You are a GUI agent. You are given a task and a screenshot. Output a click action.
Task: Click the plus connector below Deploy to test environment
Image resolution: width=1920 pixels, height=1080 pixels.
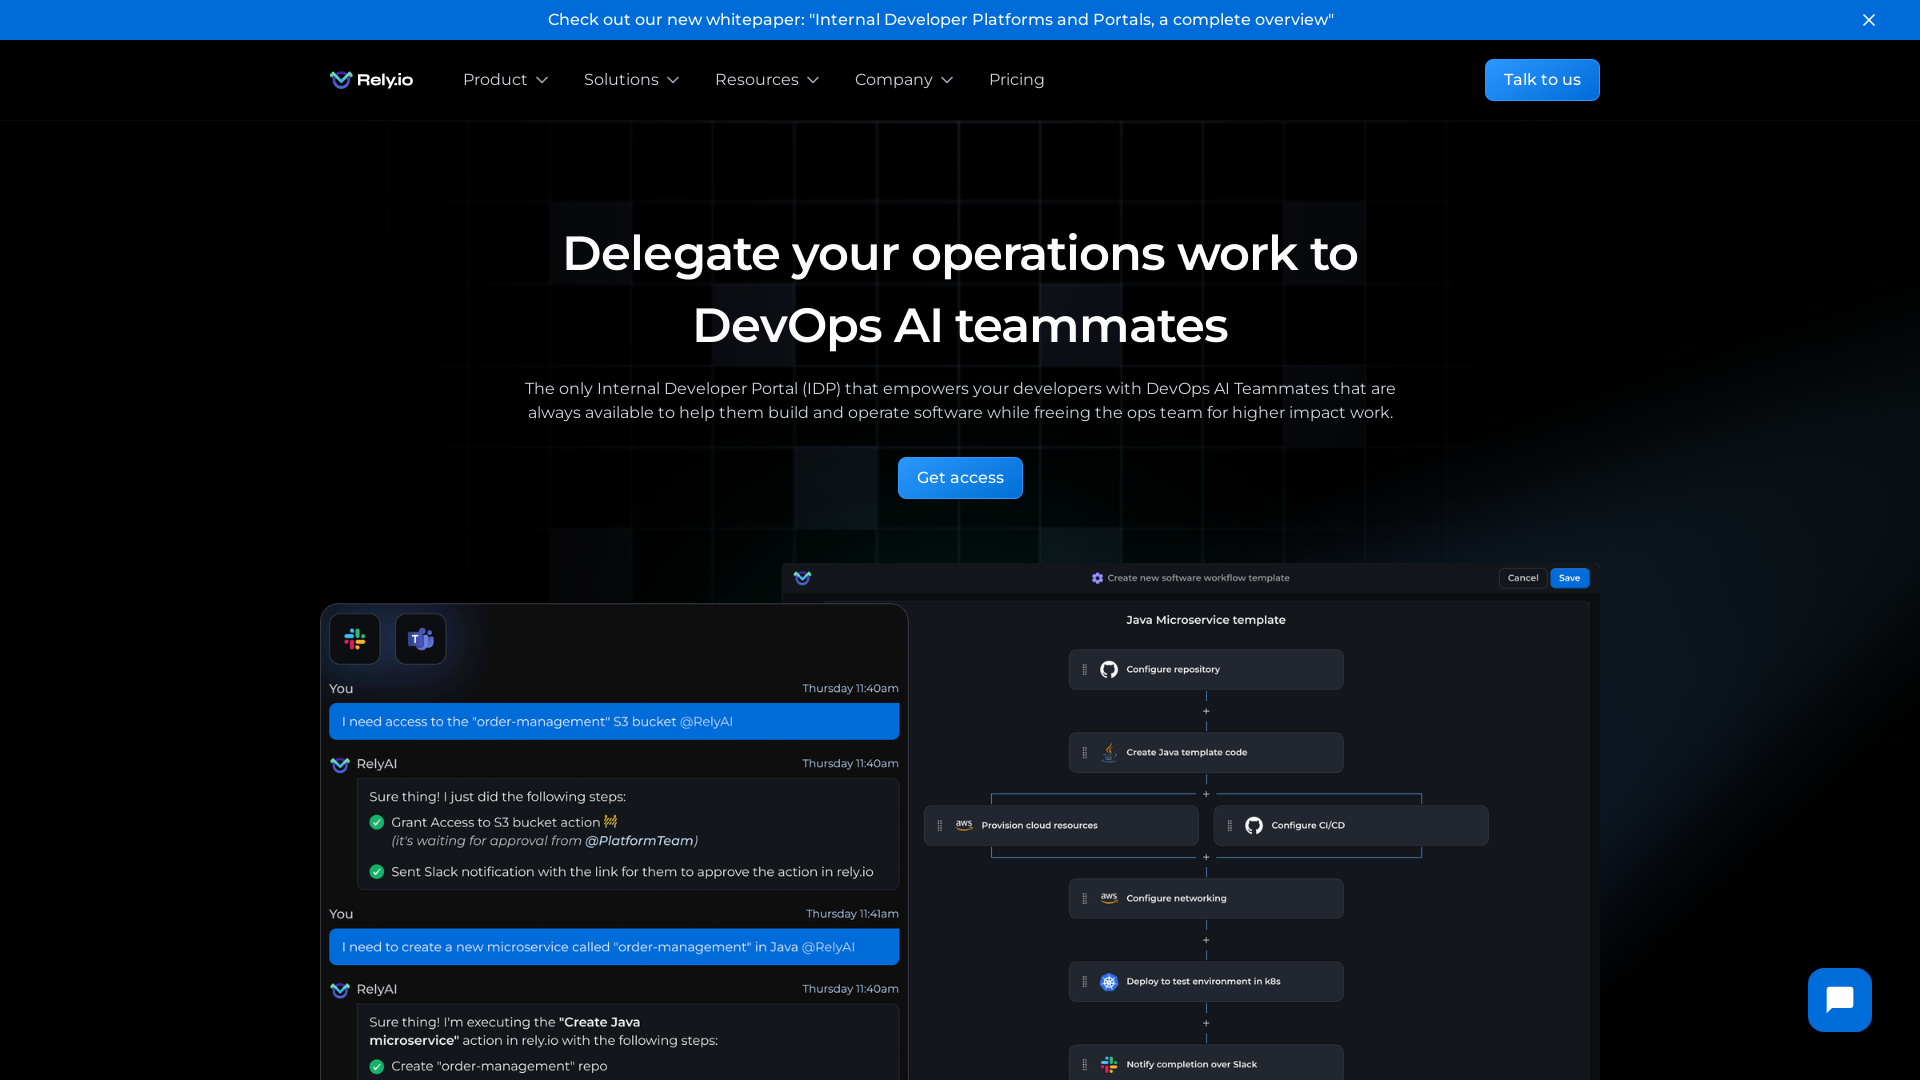coord(1206,1023)
